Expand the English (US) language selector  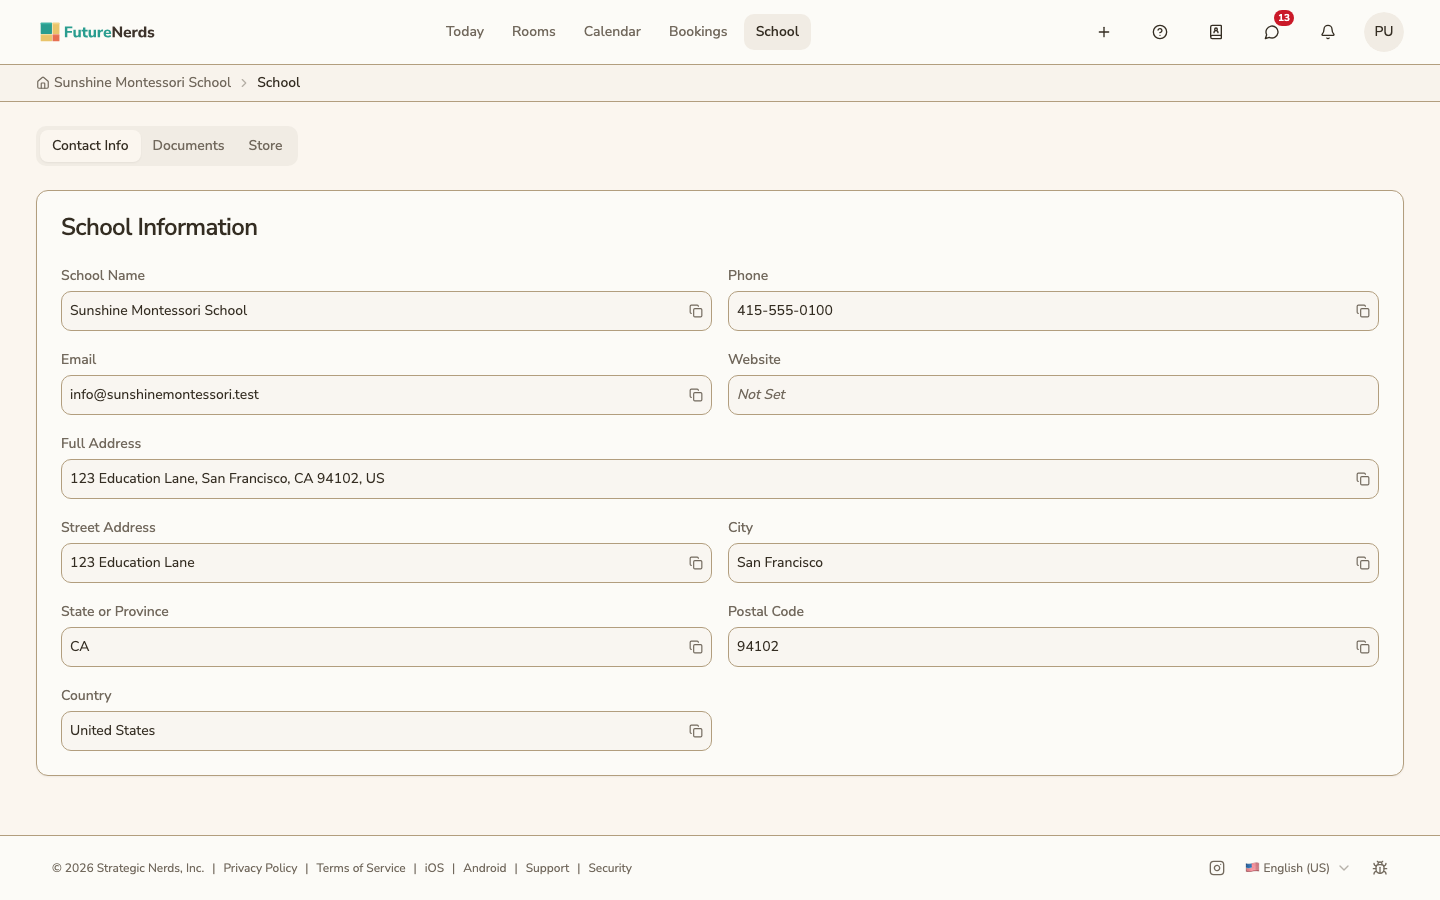click(x=1297, y=868)
